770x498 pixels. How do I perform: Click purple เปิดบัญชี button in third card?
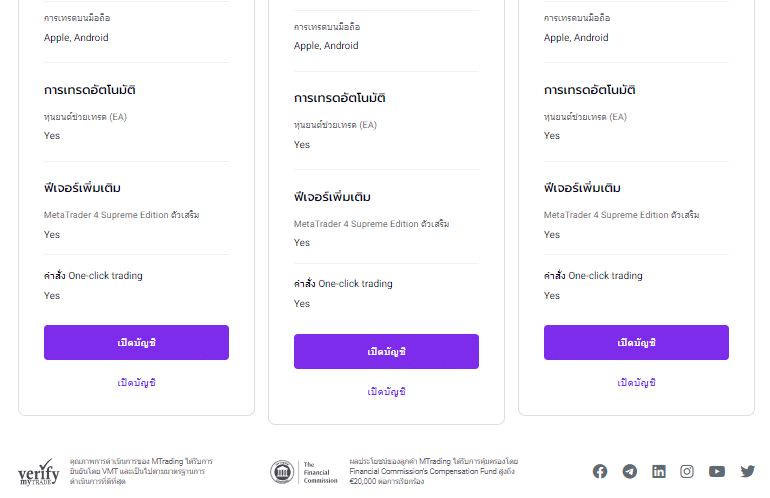click(636, 342)
